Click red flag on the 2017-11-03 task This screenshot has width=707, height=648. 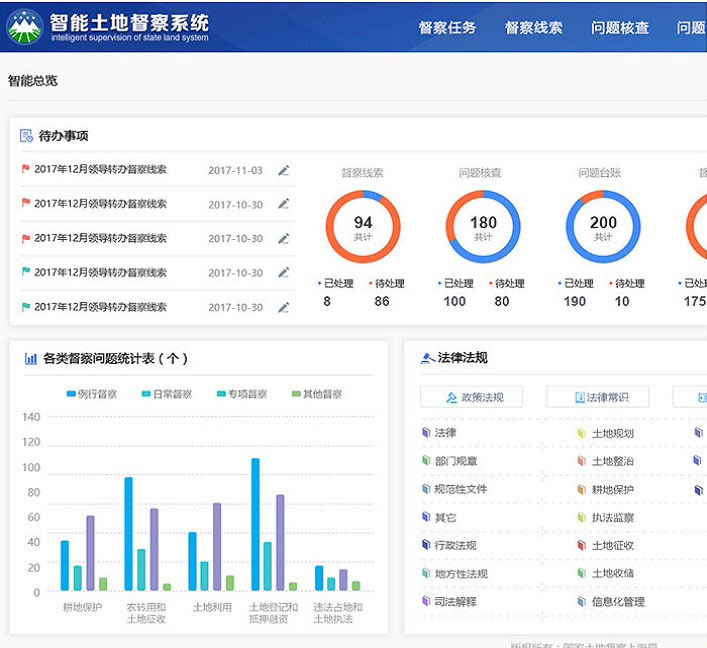click(x=26, y=169)
